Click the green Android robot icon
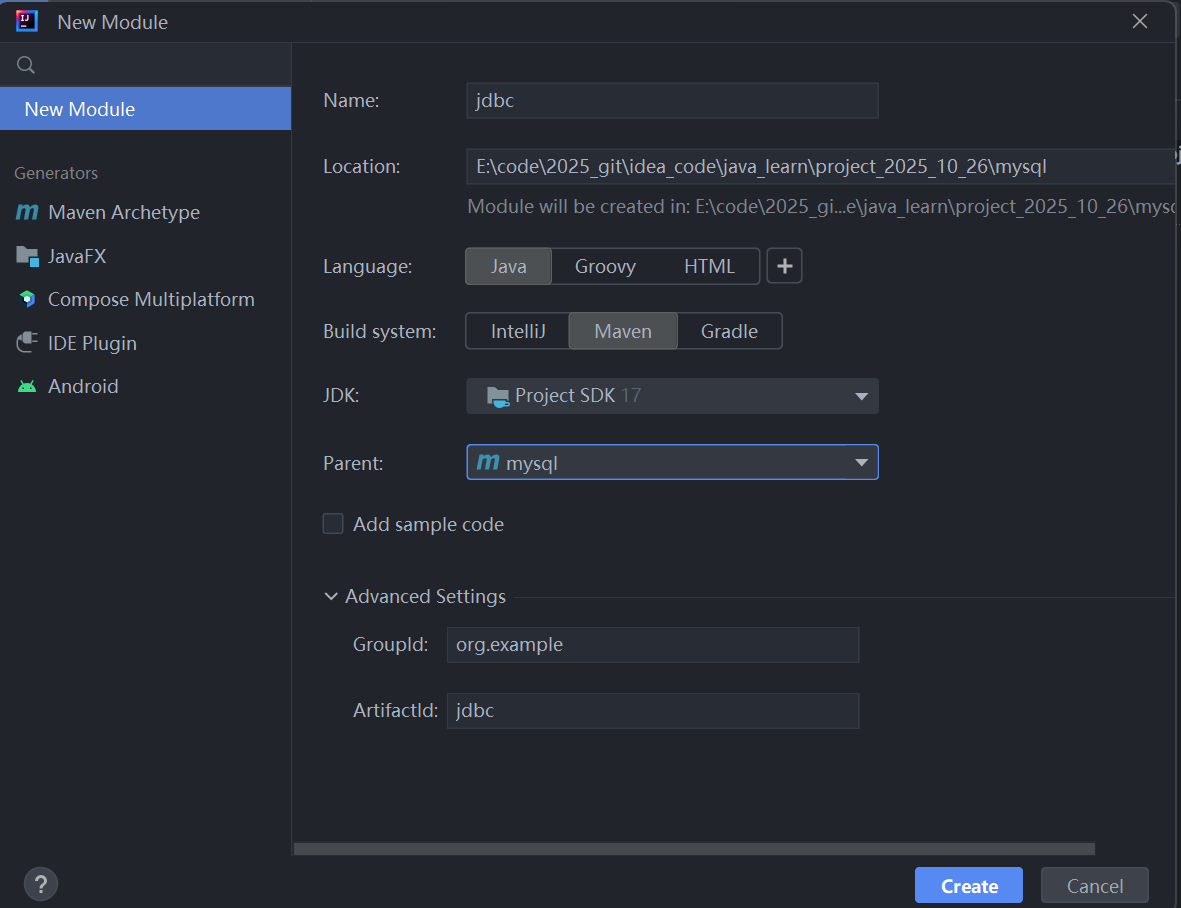 click(27, 386)
